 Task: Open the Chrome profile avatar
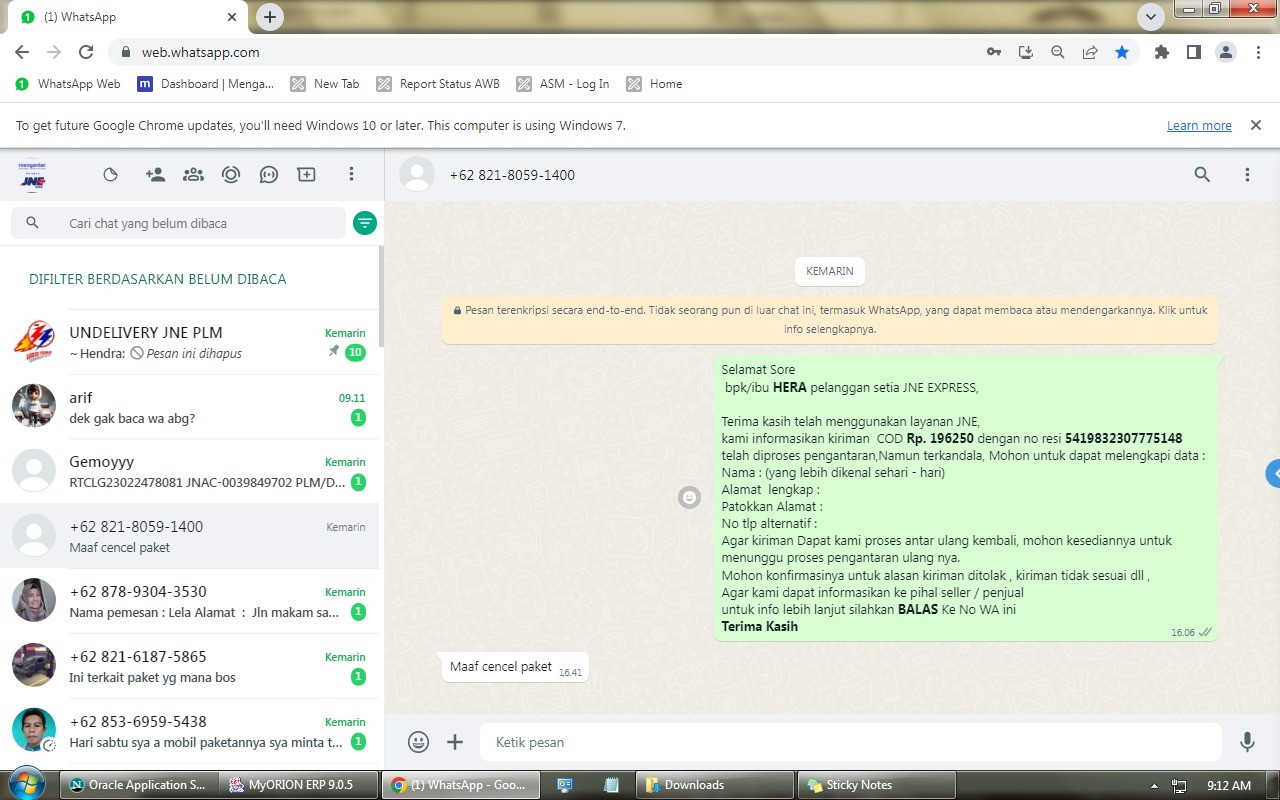(x=1226, y=52)
